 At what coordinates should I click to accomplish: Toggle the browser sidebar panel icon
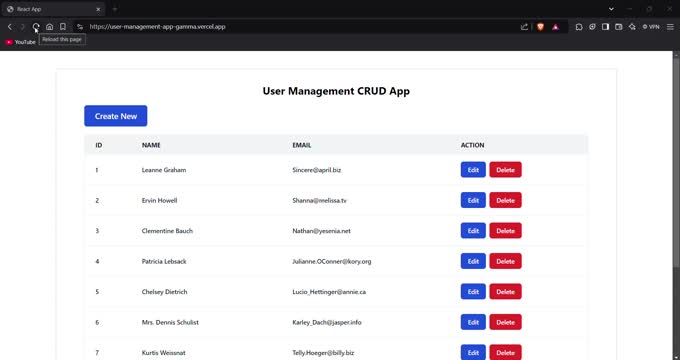pyautogui.click(x=605, y=27)
